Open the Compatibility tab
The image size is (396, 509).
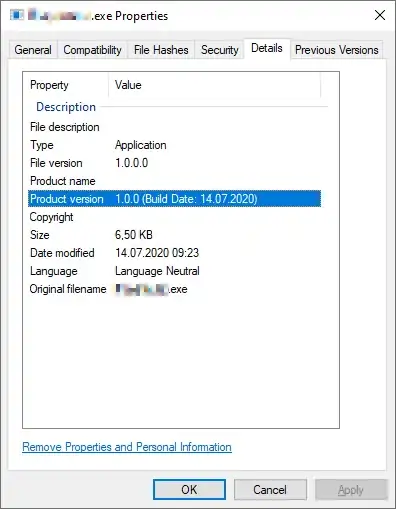point(92,50)
